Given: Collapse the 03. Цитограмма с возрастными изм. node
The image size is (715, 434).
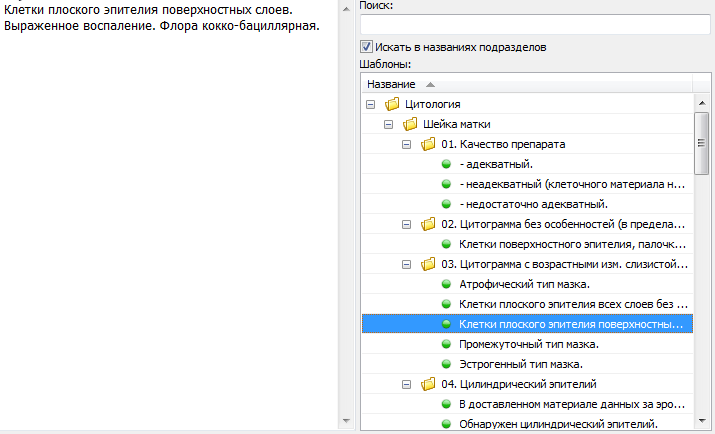Looking at the screenshot, I should click(x=407, y=264).
